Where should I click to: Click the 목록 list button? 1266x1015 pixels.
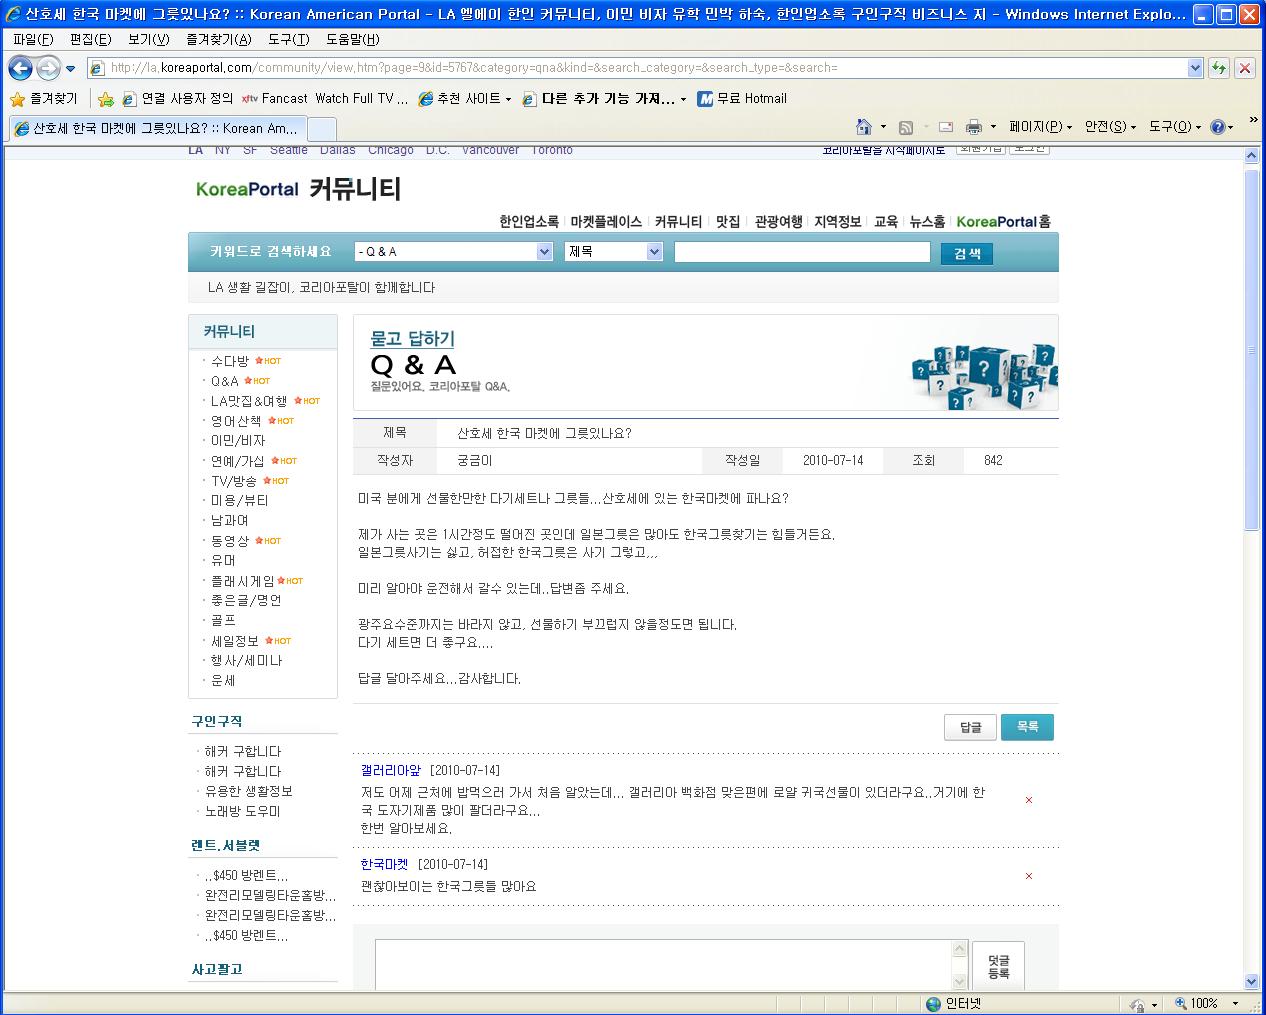[1027, 727]
